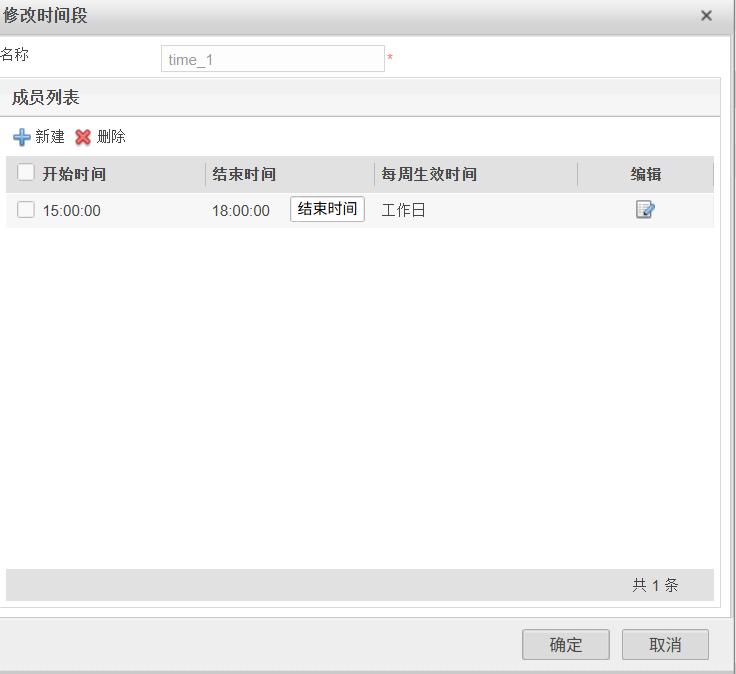Click the 新建 label in toolbar
Viewport: 736px width, 674px height.
pyautogui.click(x=50, y=137)
